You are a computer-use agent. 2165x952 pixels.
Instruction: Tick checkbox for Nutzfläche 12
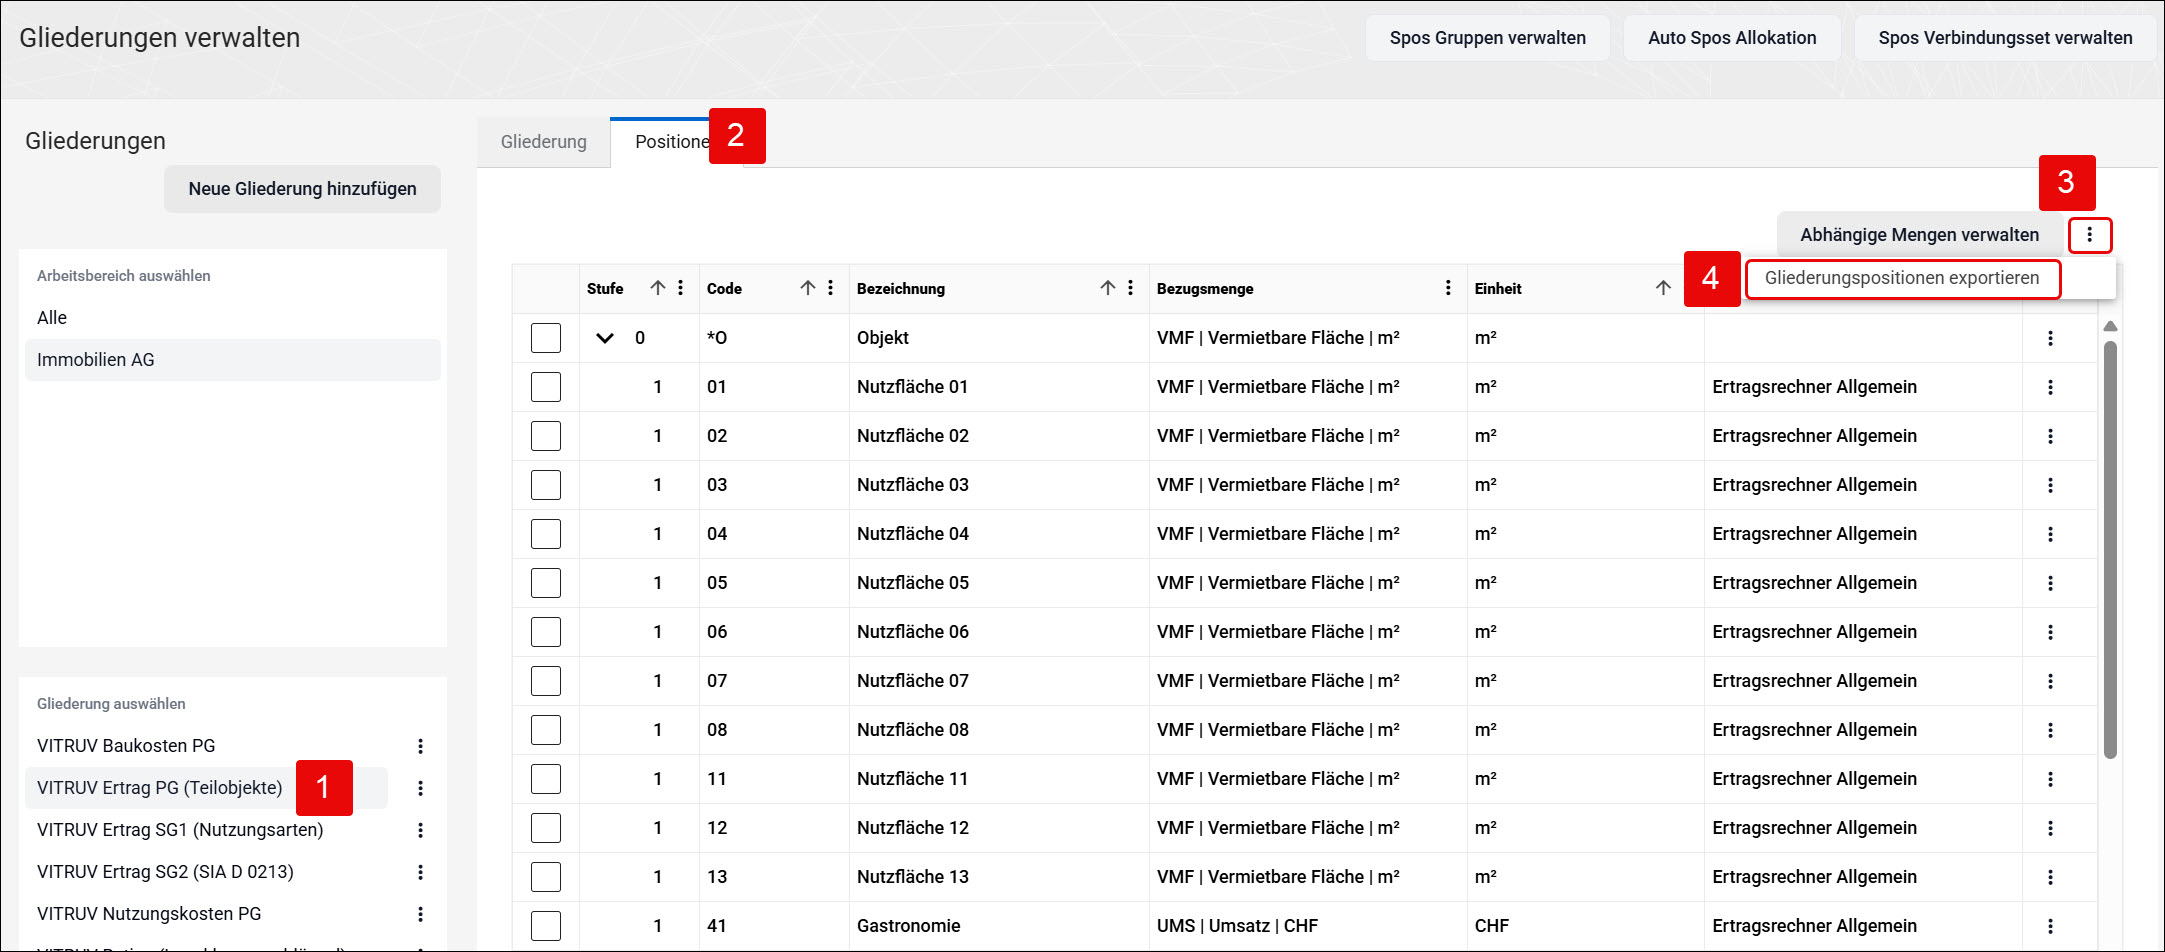546,828
